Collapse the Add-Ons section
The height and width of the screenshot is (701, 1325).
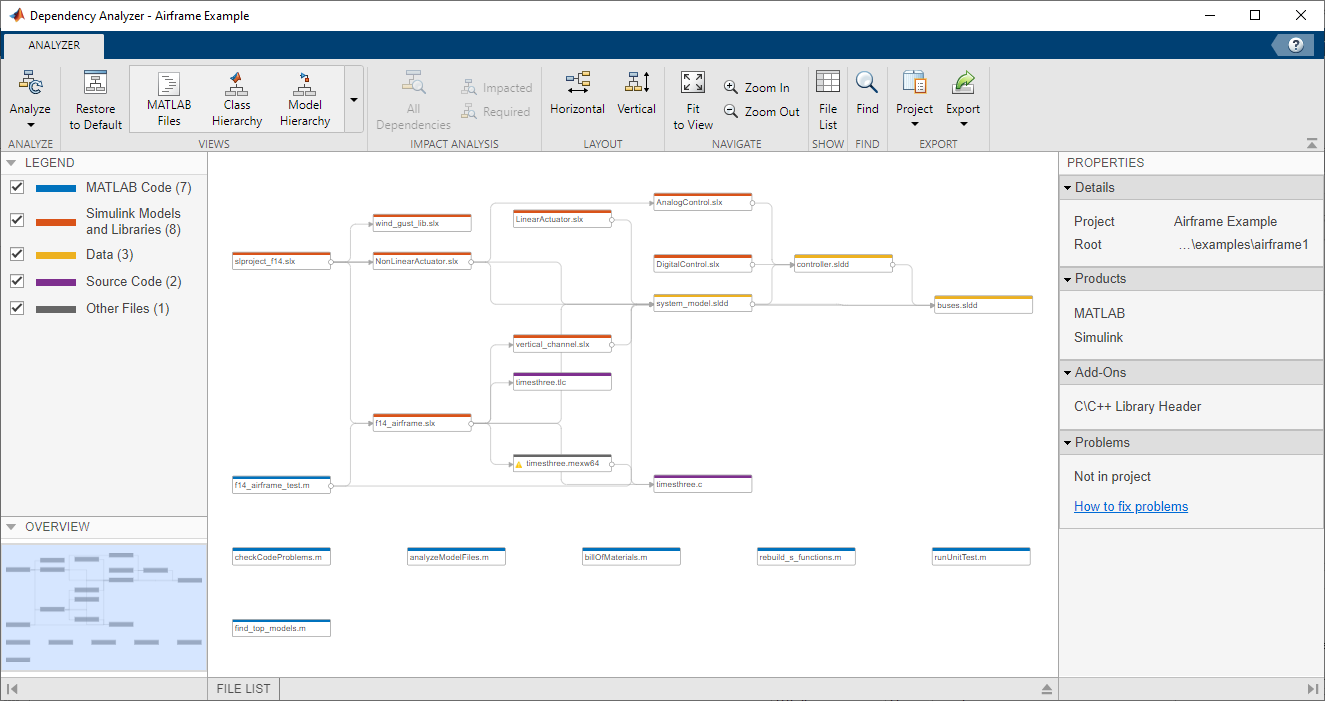(1068, 372)
